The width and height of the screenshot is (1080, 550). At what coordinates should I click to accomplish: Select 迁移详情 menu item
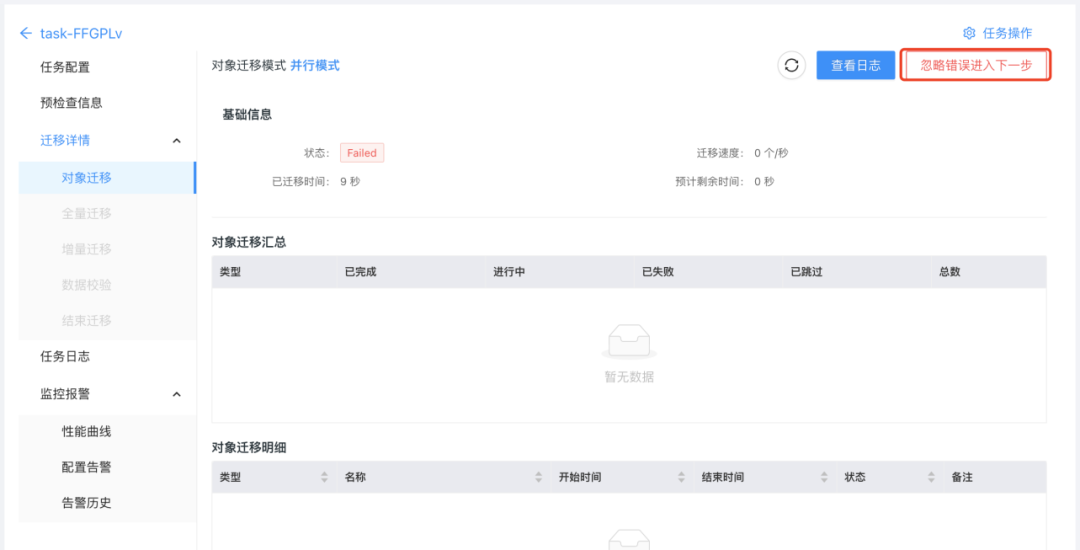[x=65, y=140]
